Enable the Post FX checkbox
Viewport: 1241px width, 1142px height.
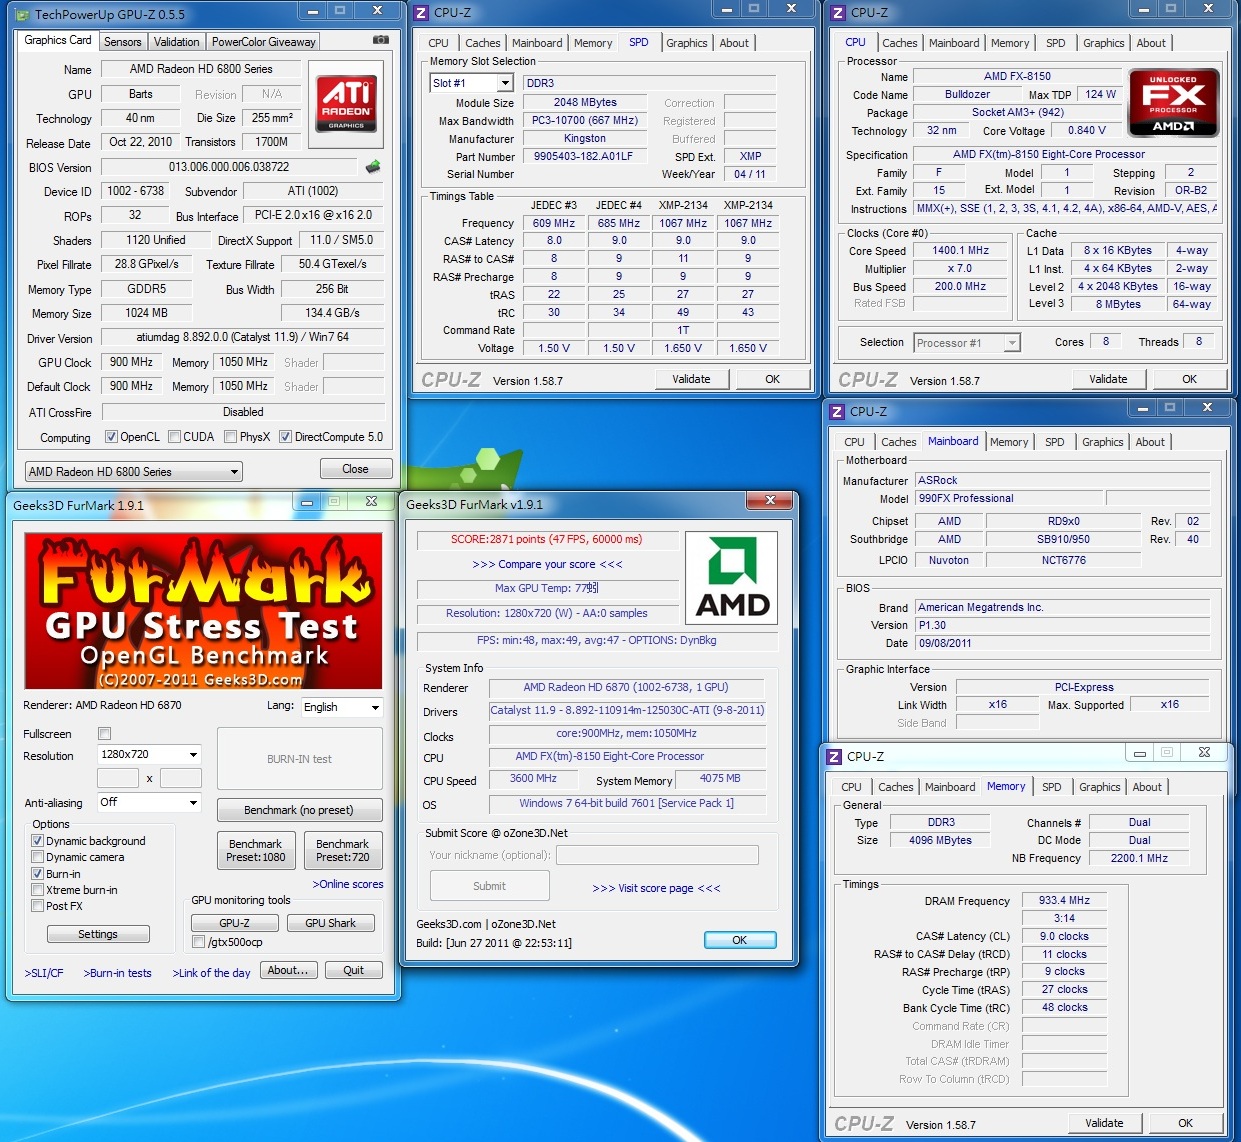pos(37,905)
